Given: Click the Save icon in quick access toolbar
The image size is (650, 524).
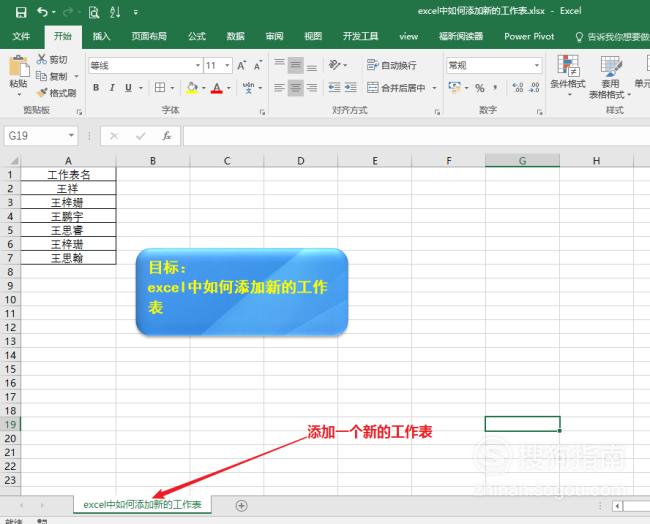Looking at the screenshot, I should (21, 12).
